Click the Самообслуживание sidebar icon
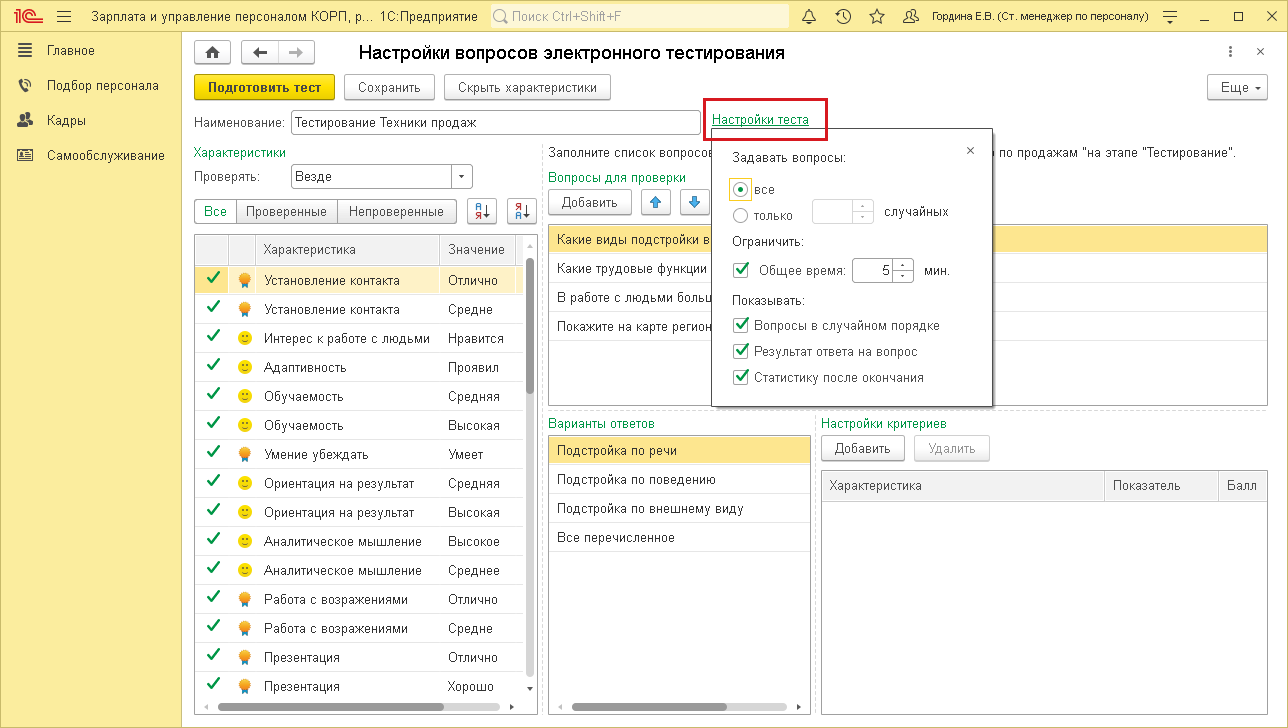Viewport: 1288px width, 728px height. [x=26, y=155]
